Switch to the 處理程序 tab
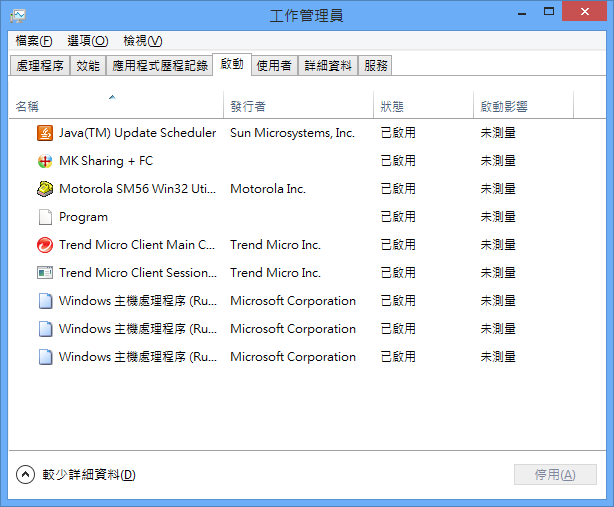 pyautogui.click(x=40, y=65)
